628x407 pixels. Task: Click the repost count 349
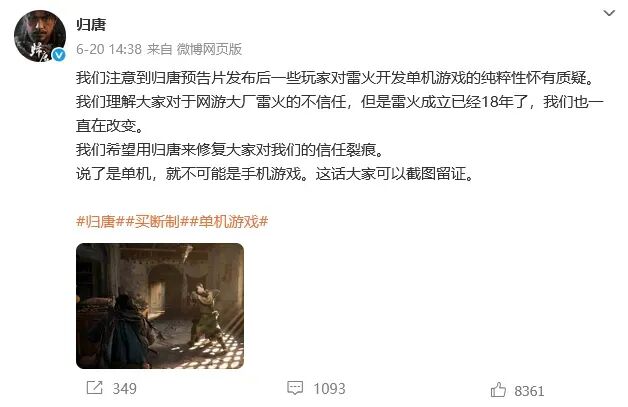tap(125, 388)
